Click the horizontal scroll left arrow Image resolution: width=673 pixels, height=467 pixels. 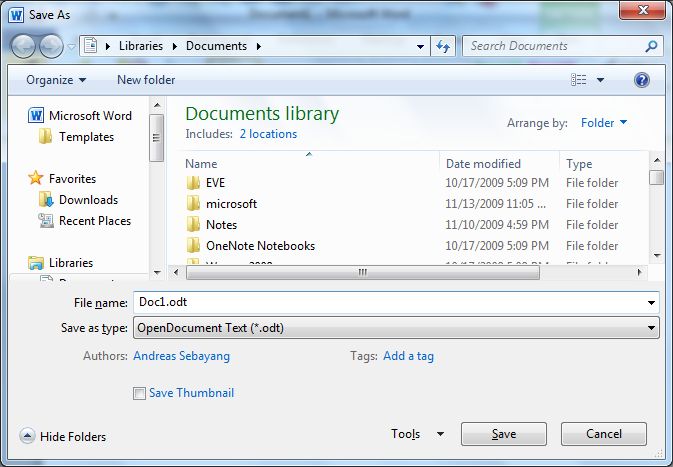click(x=176, y=272)
